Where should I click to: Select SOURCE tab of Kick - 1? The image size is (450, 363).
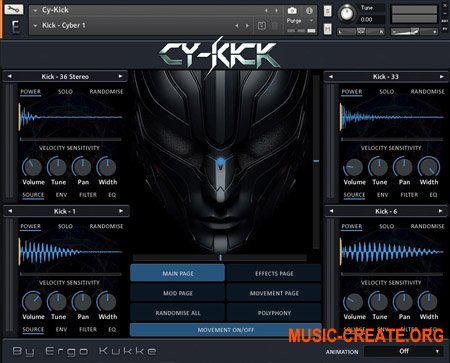click(x=33, y=329)
